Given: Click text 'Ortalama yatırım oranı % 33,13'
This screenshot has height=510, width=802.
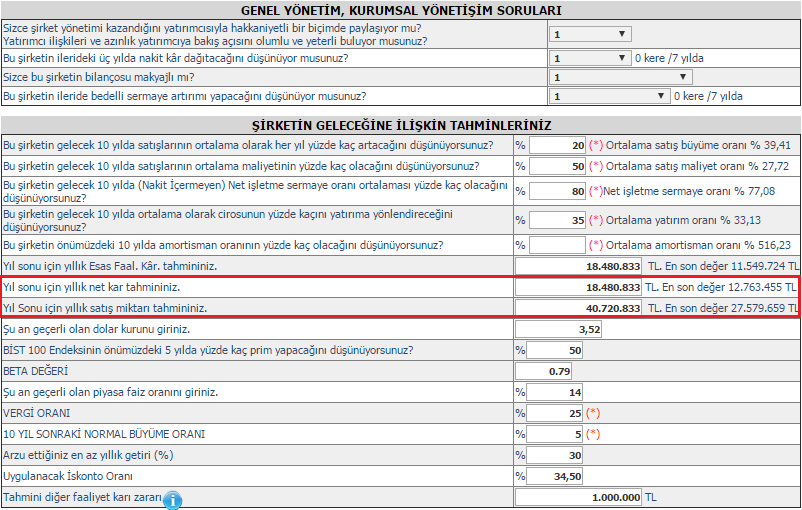Looking at the screenshot, I should (x=683, y=220).
